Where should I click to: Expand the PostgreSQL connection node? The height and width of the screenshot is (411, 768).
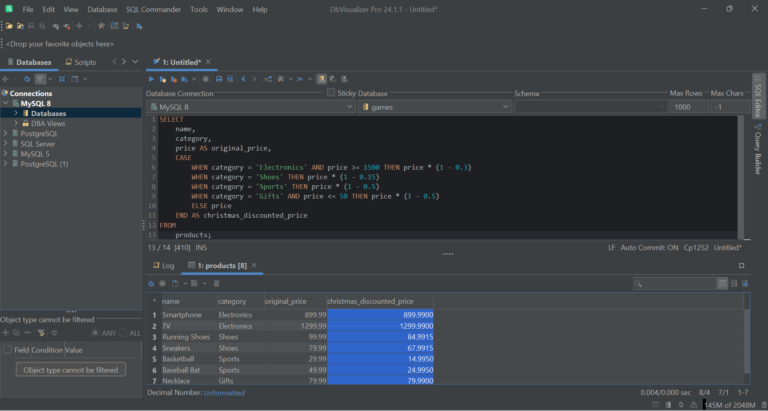[x=6, y=133]
